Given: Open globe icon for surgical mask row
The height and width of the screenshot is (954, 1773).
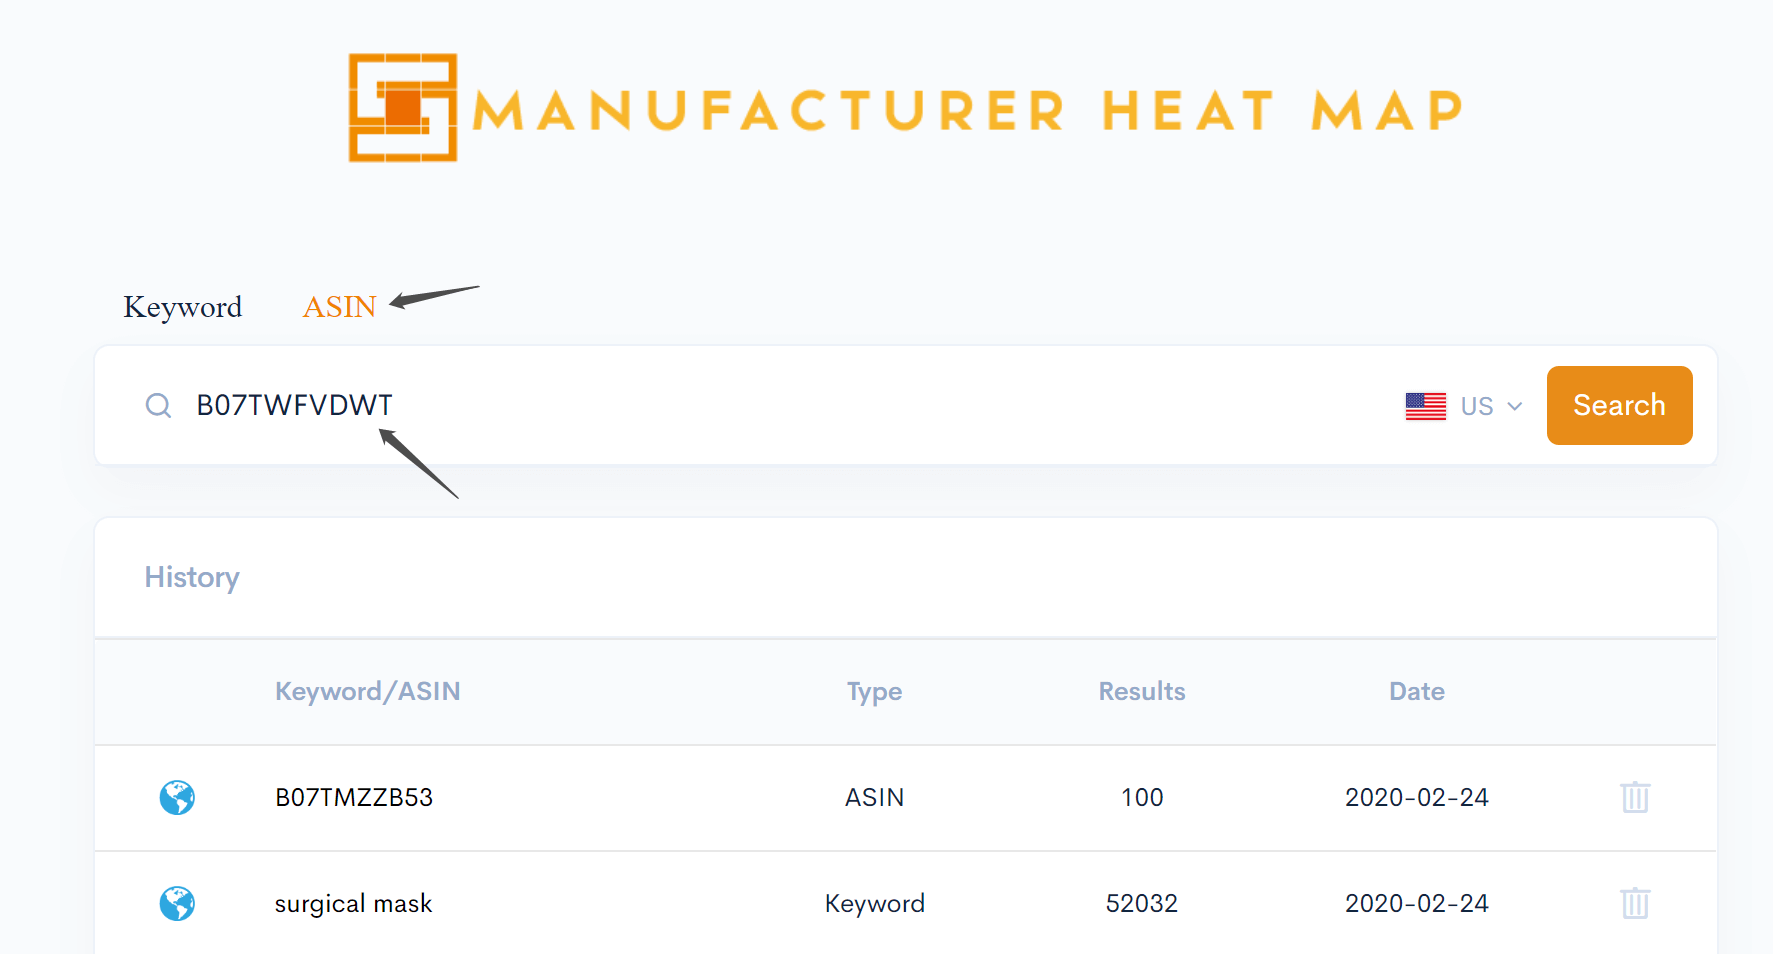Looking at the screenshot, I should [x=177, y=904].
